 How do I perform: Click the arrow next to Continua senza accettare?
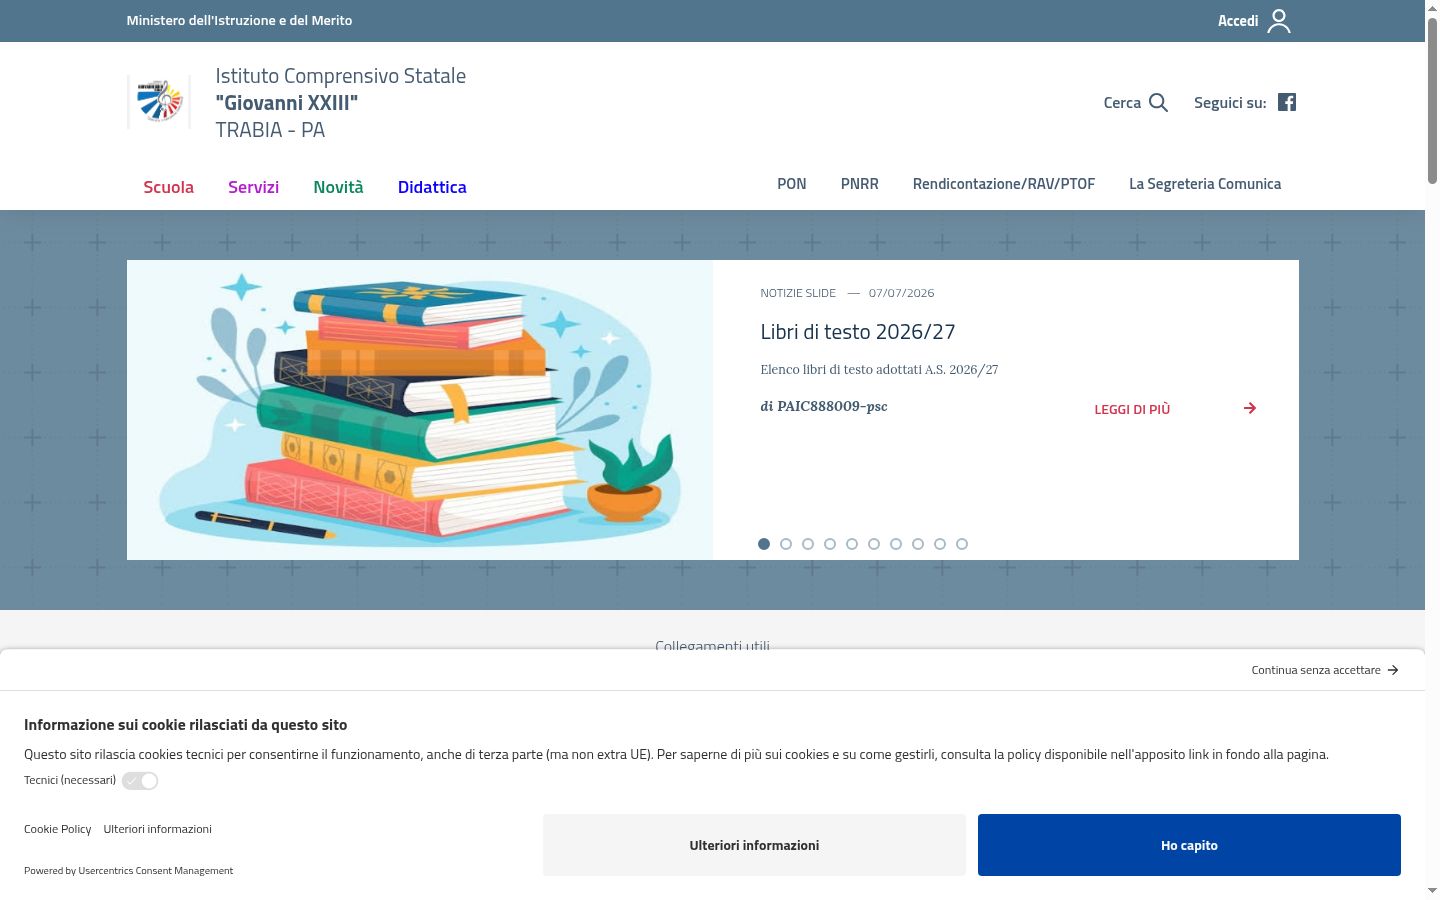1393,670
